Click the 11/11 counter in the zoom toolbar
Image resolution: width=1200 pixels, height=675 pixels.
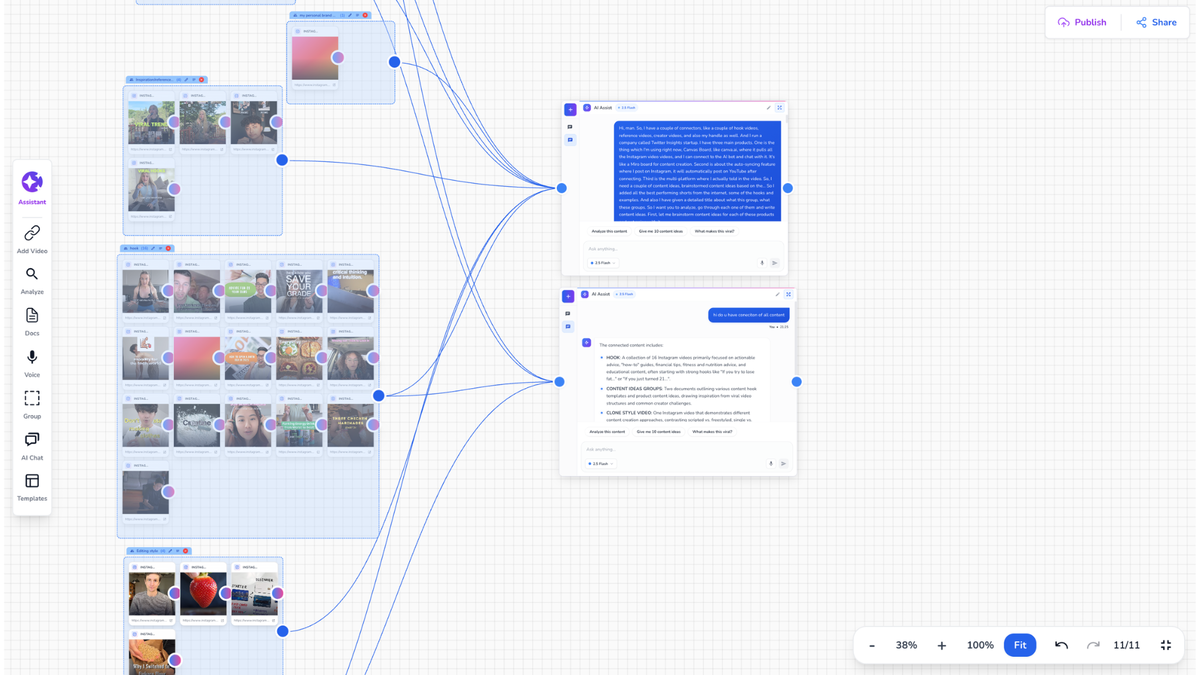tap(1127, 645)
